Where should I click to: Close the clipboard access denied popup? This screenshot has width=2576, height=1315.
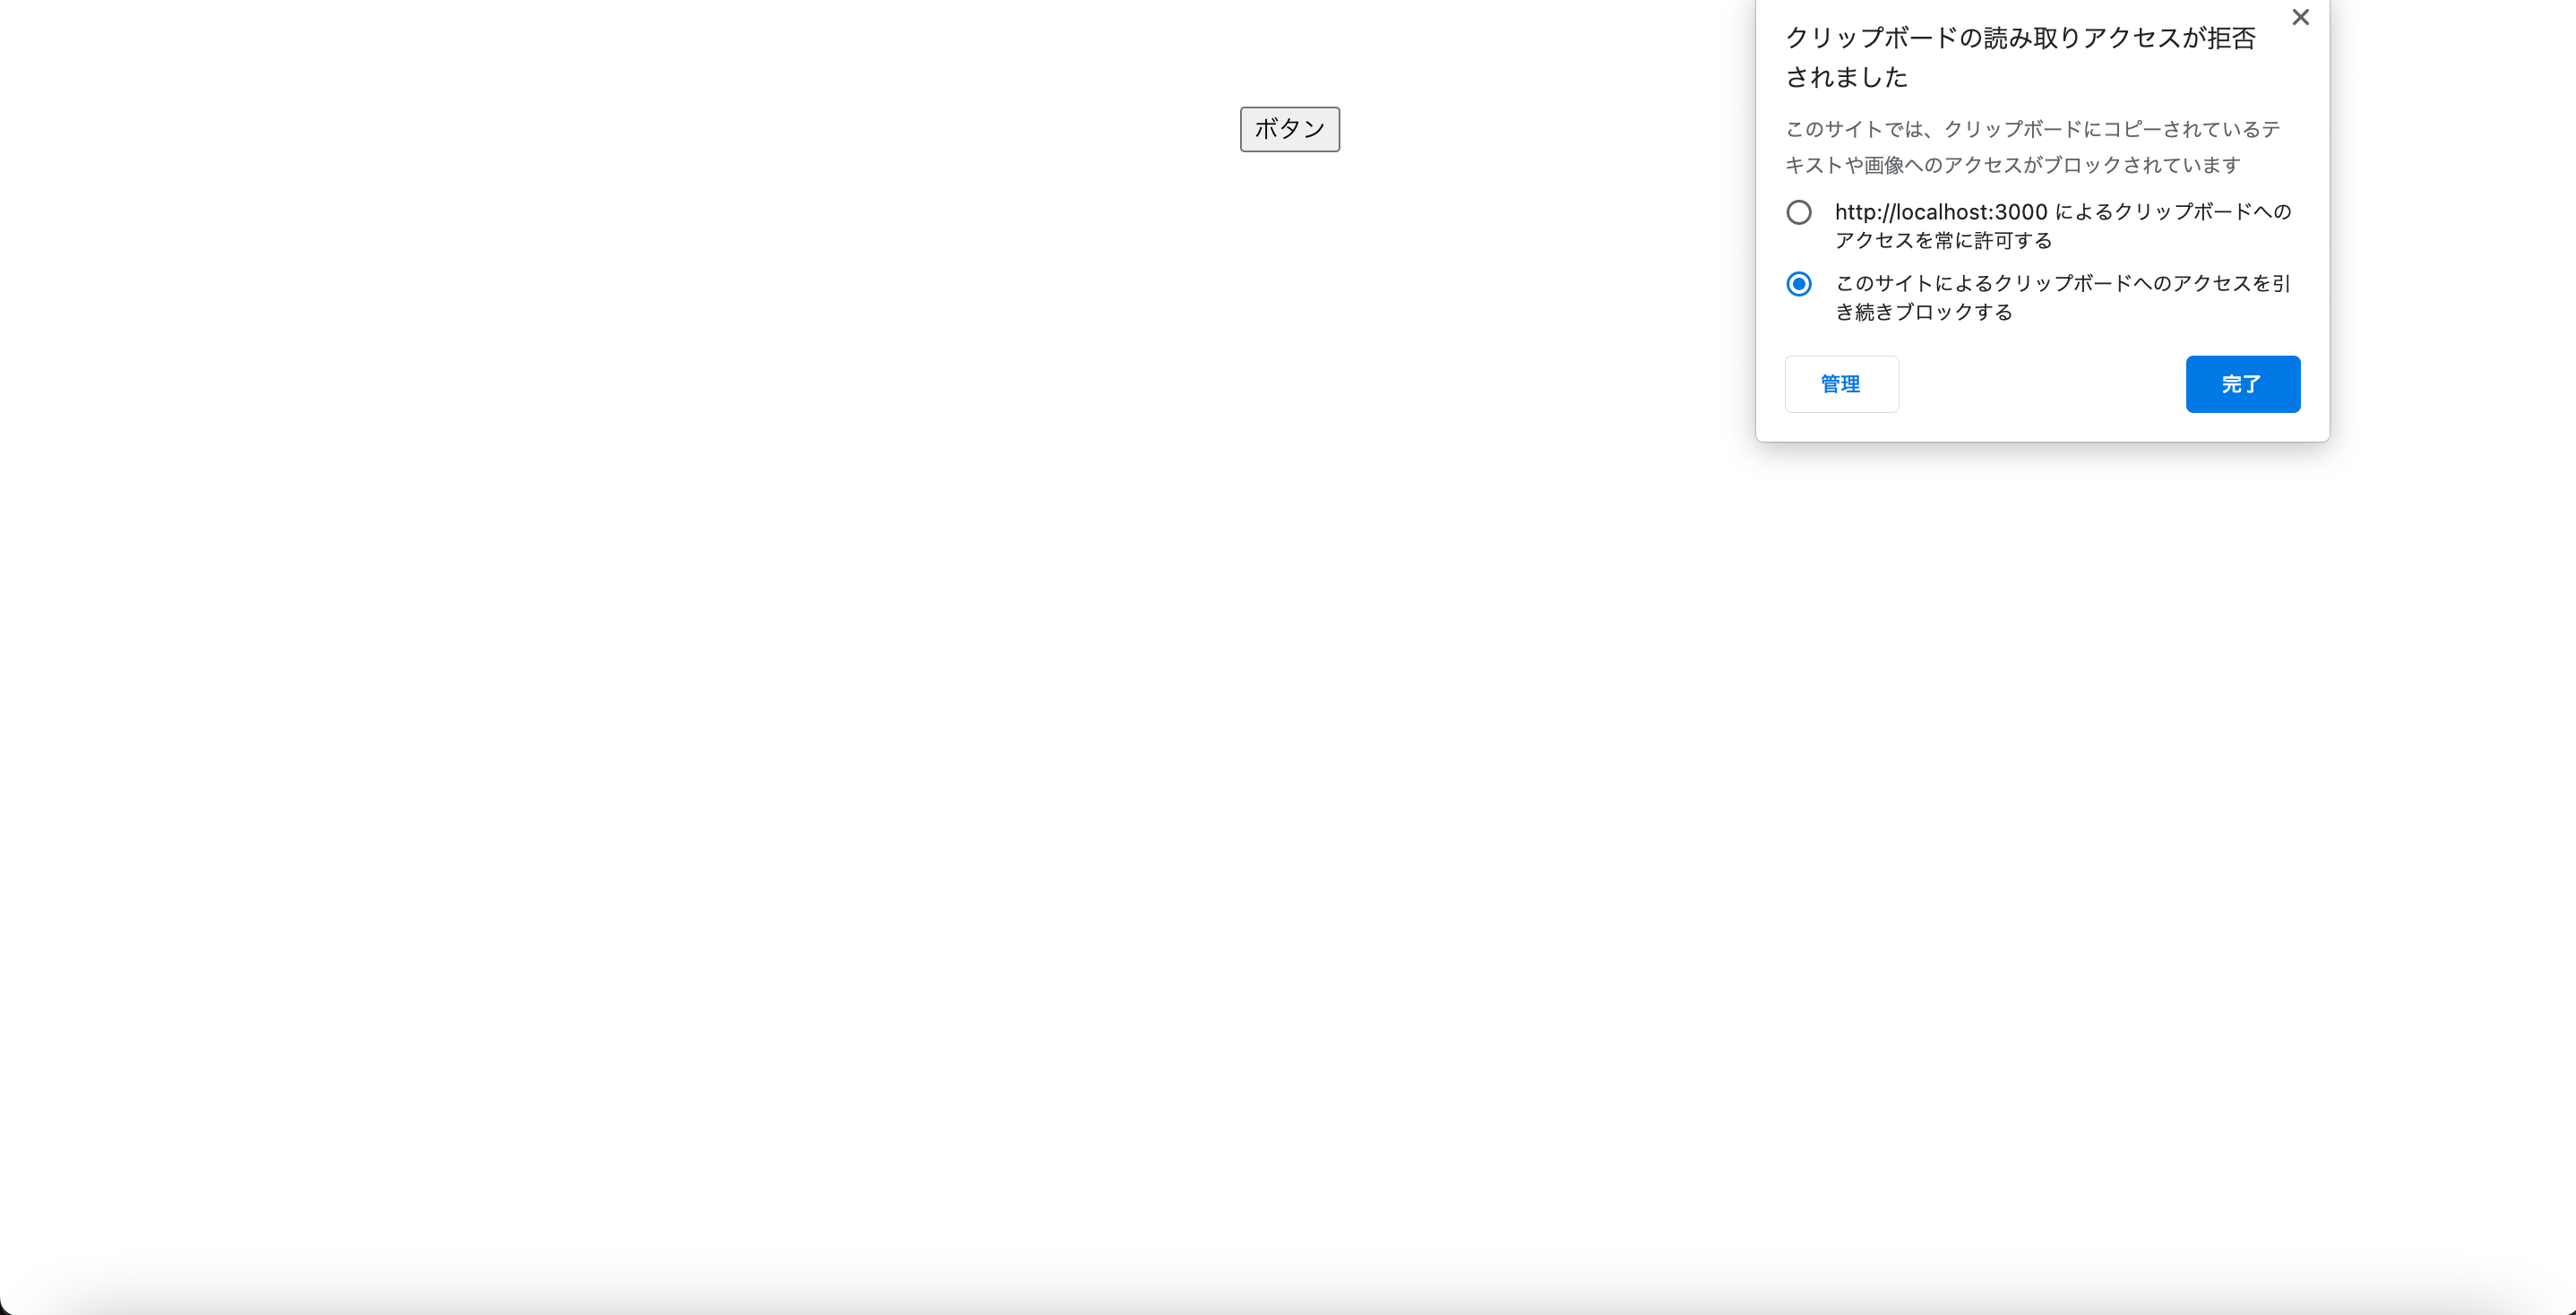point(2300,17)
